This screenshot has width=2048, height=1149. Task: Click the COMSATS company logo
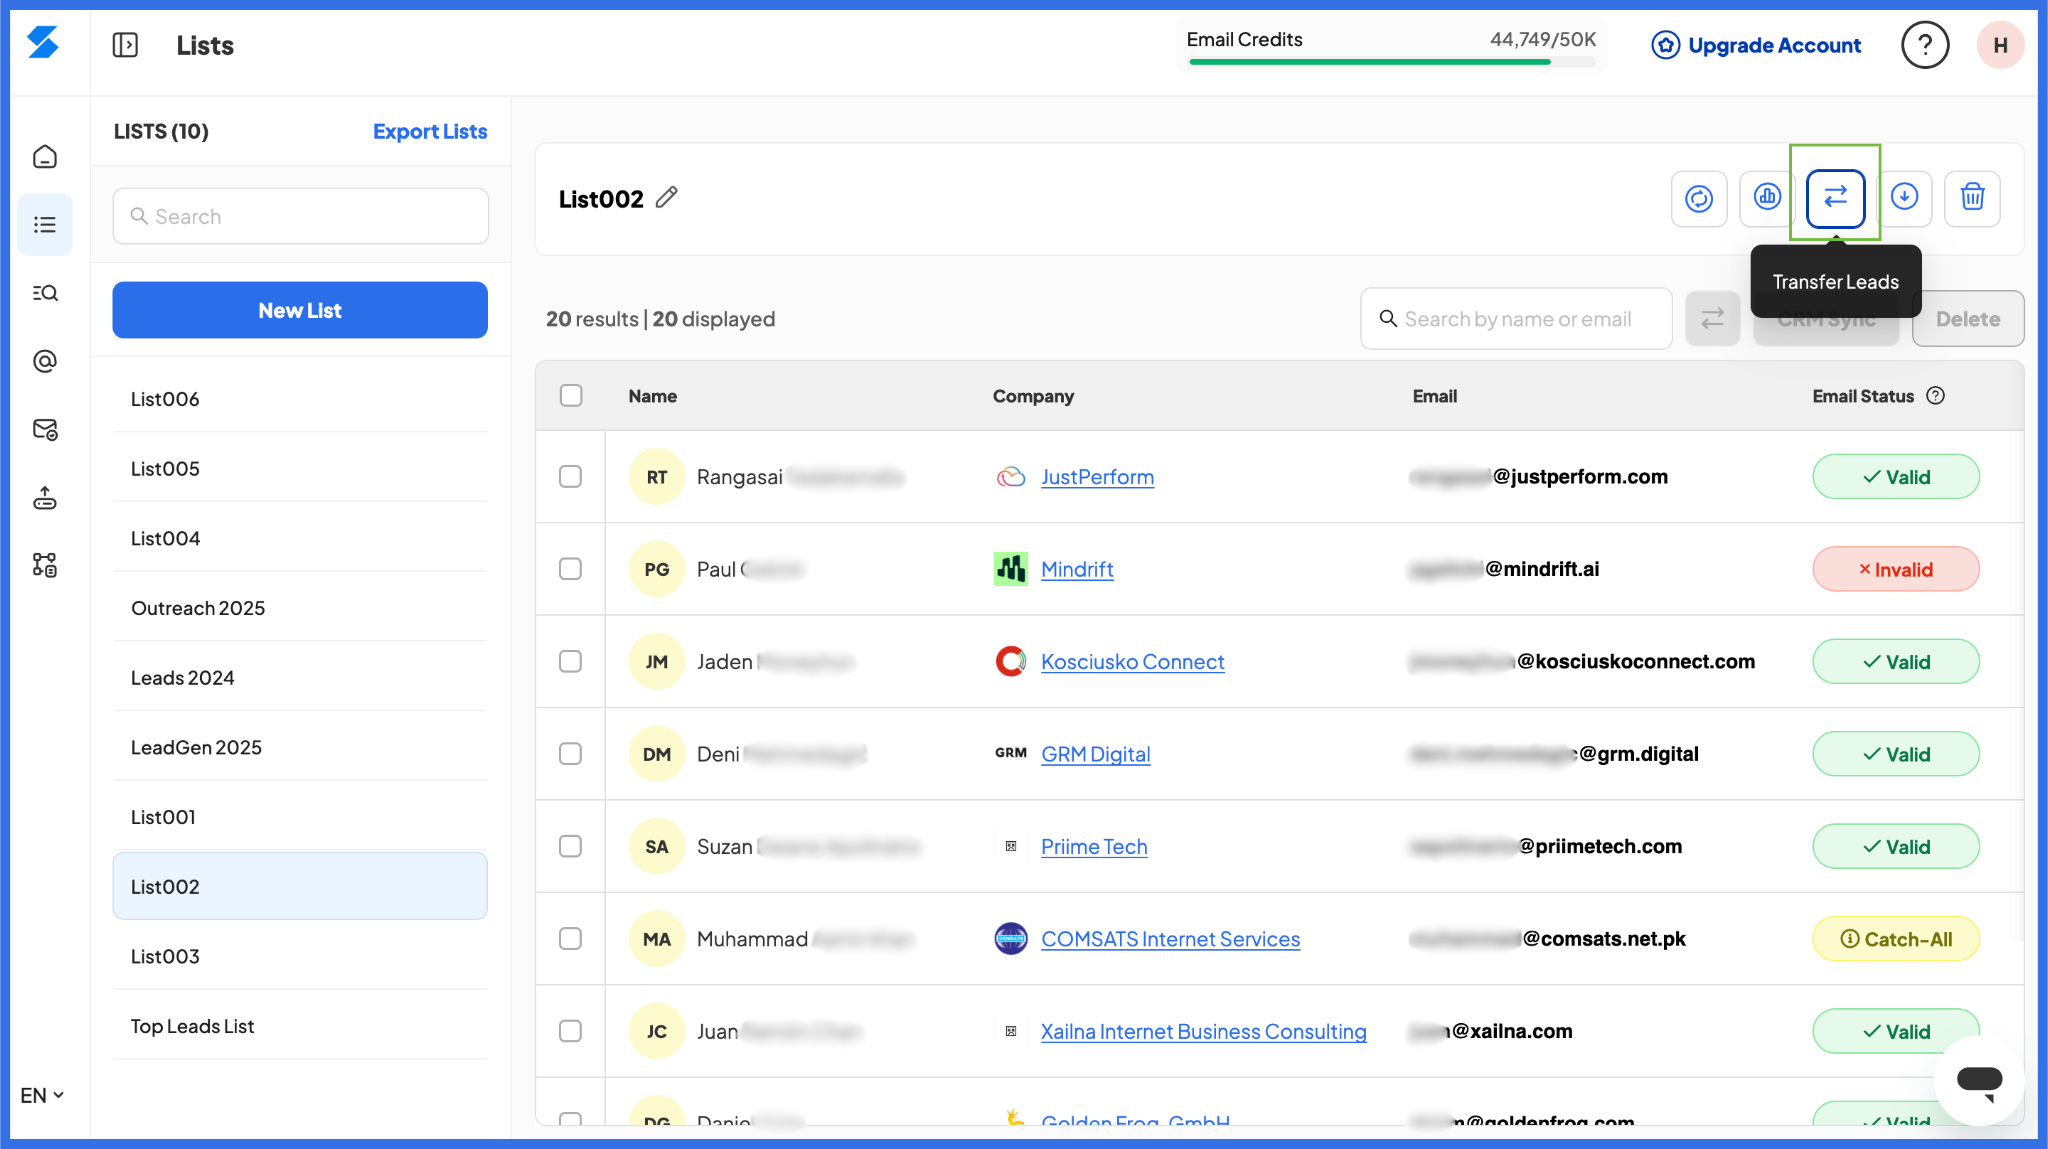click(1011, 939)
